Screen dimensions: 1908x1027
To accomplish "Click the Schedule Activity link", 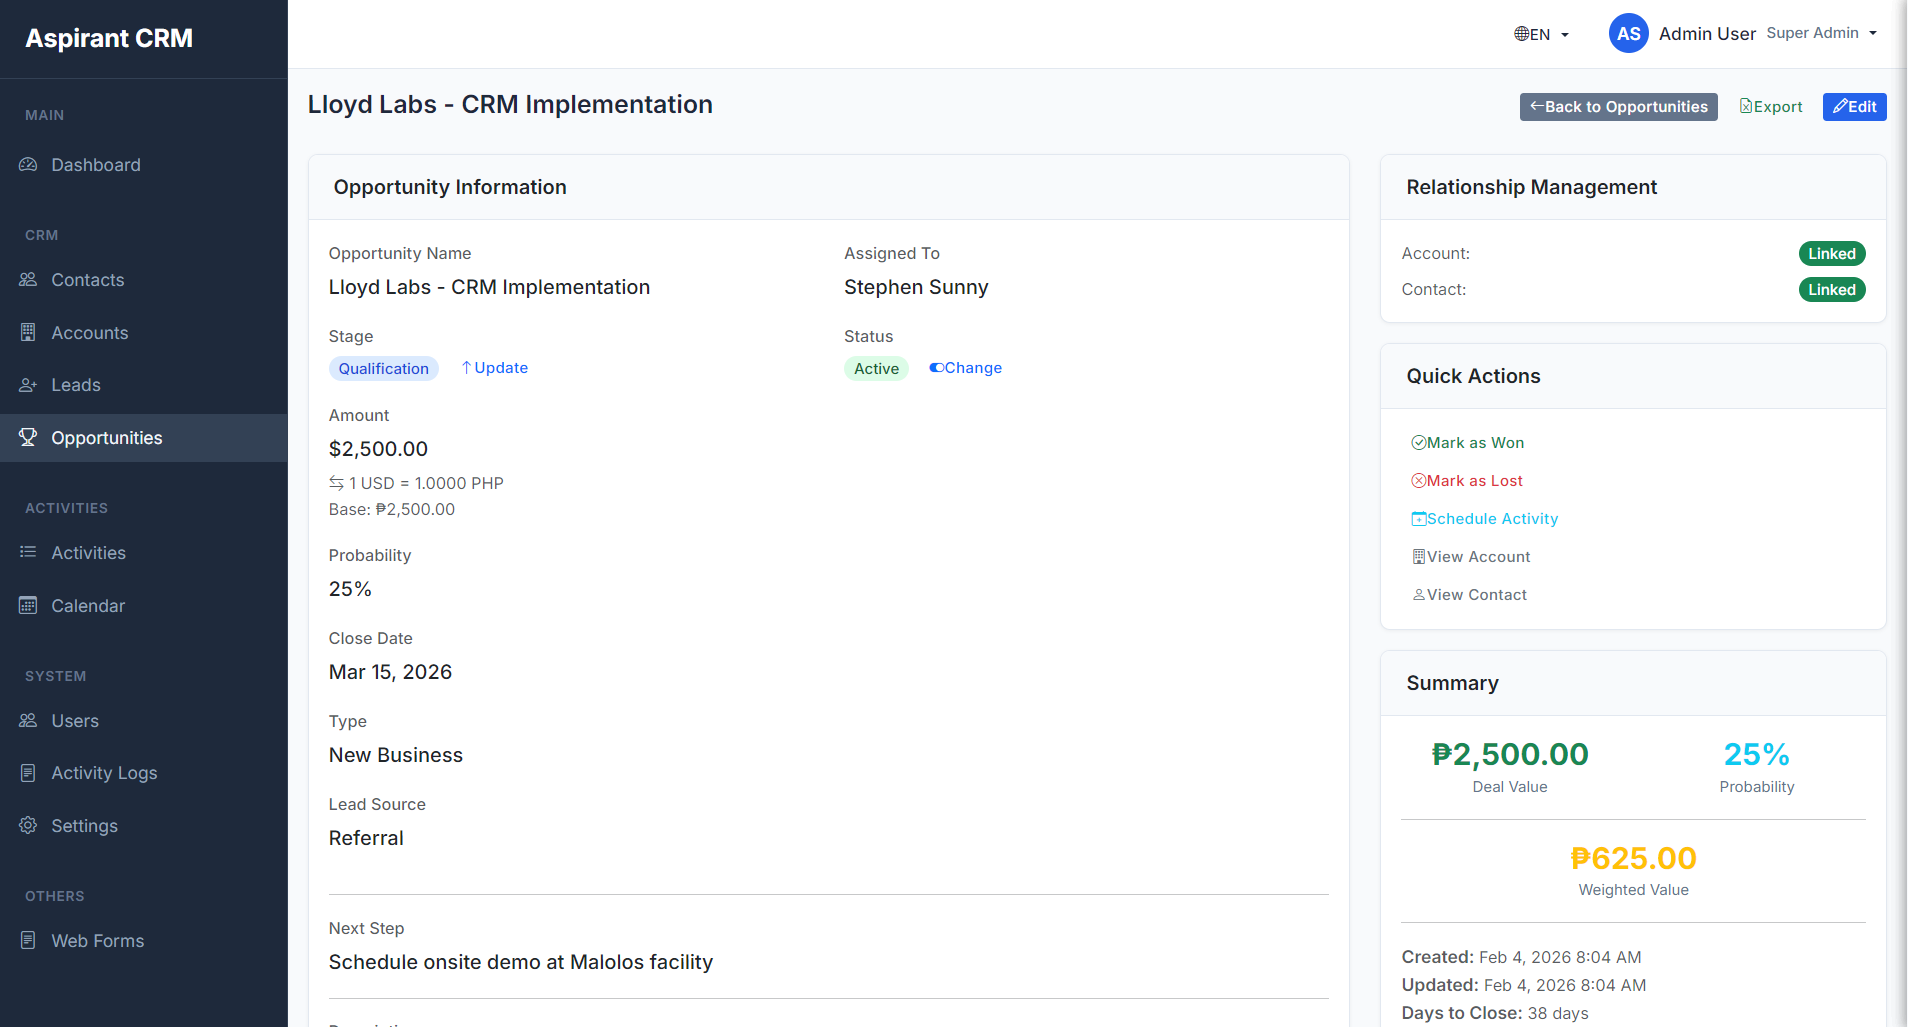I will [1484, 519].
